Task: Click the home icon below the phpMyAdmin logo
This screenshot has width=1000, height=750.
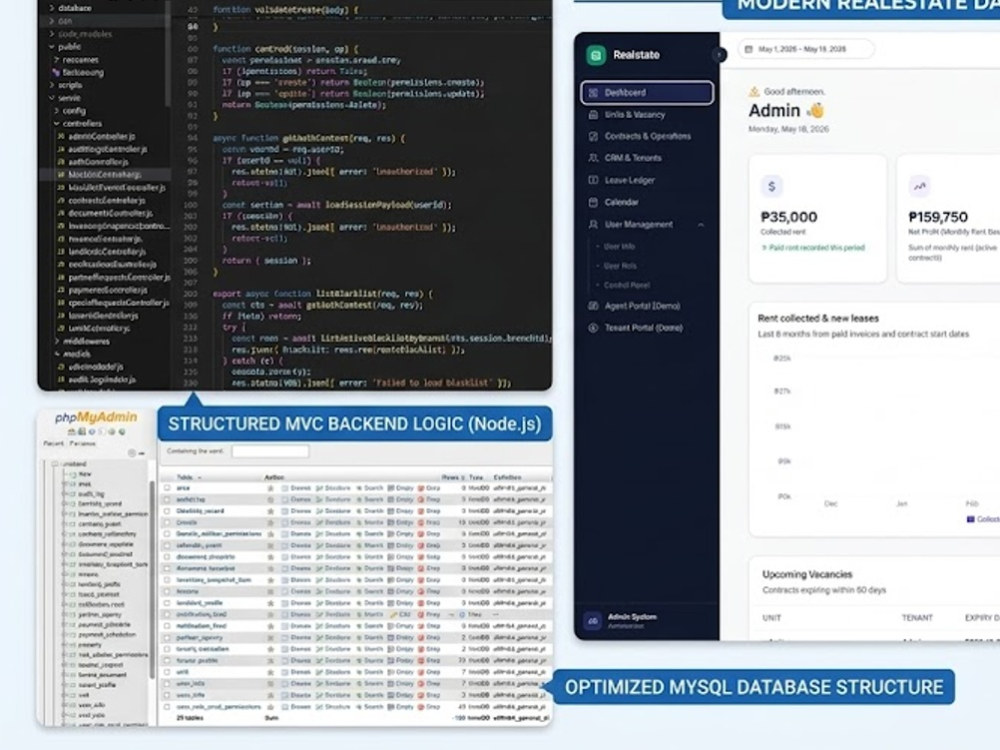Action: (71, 432)
